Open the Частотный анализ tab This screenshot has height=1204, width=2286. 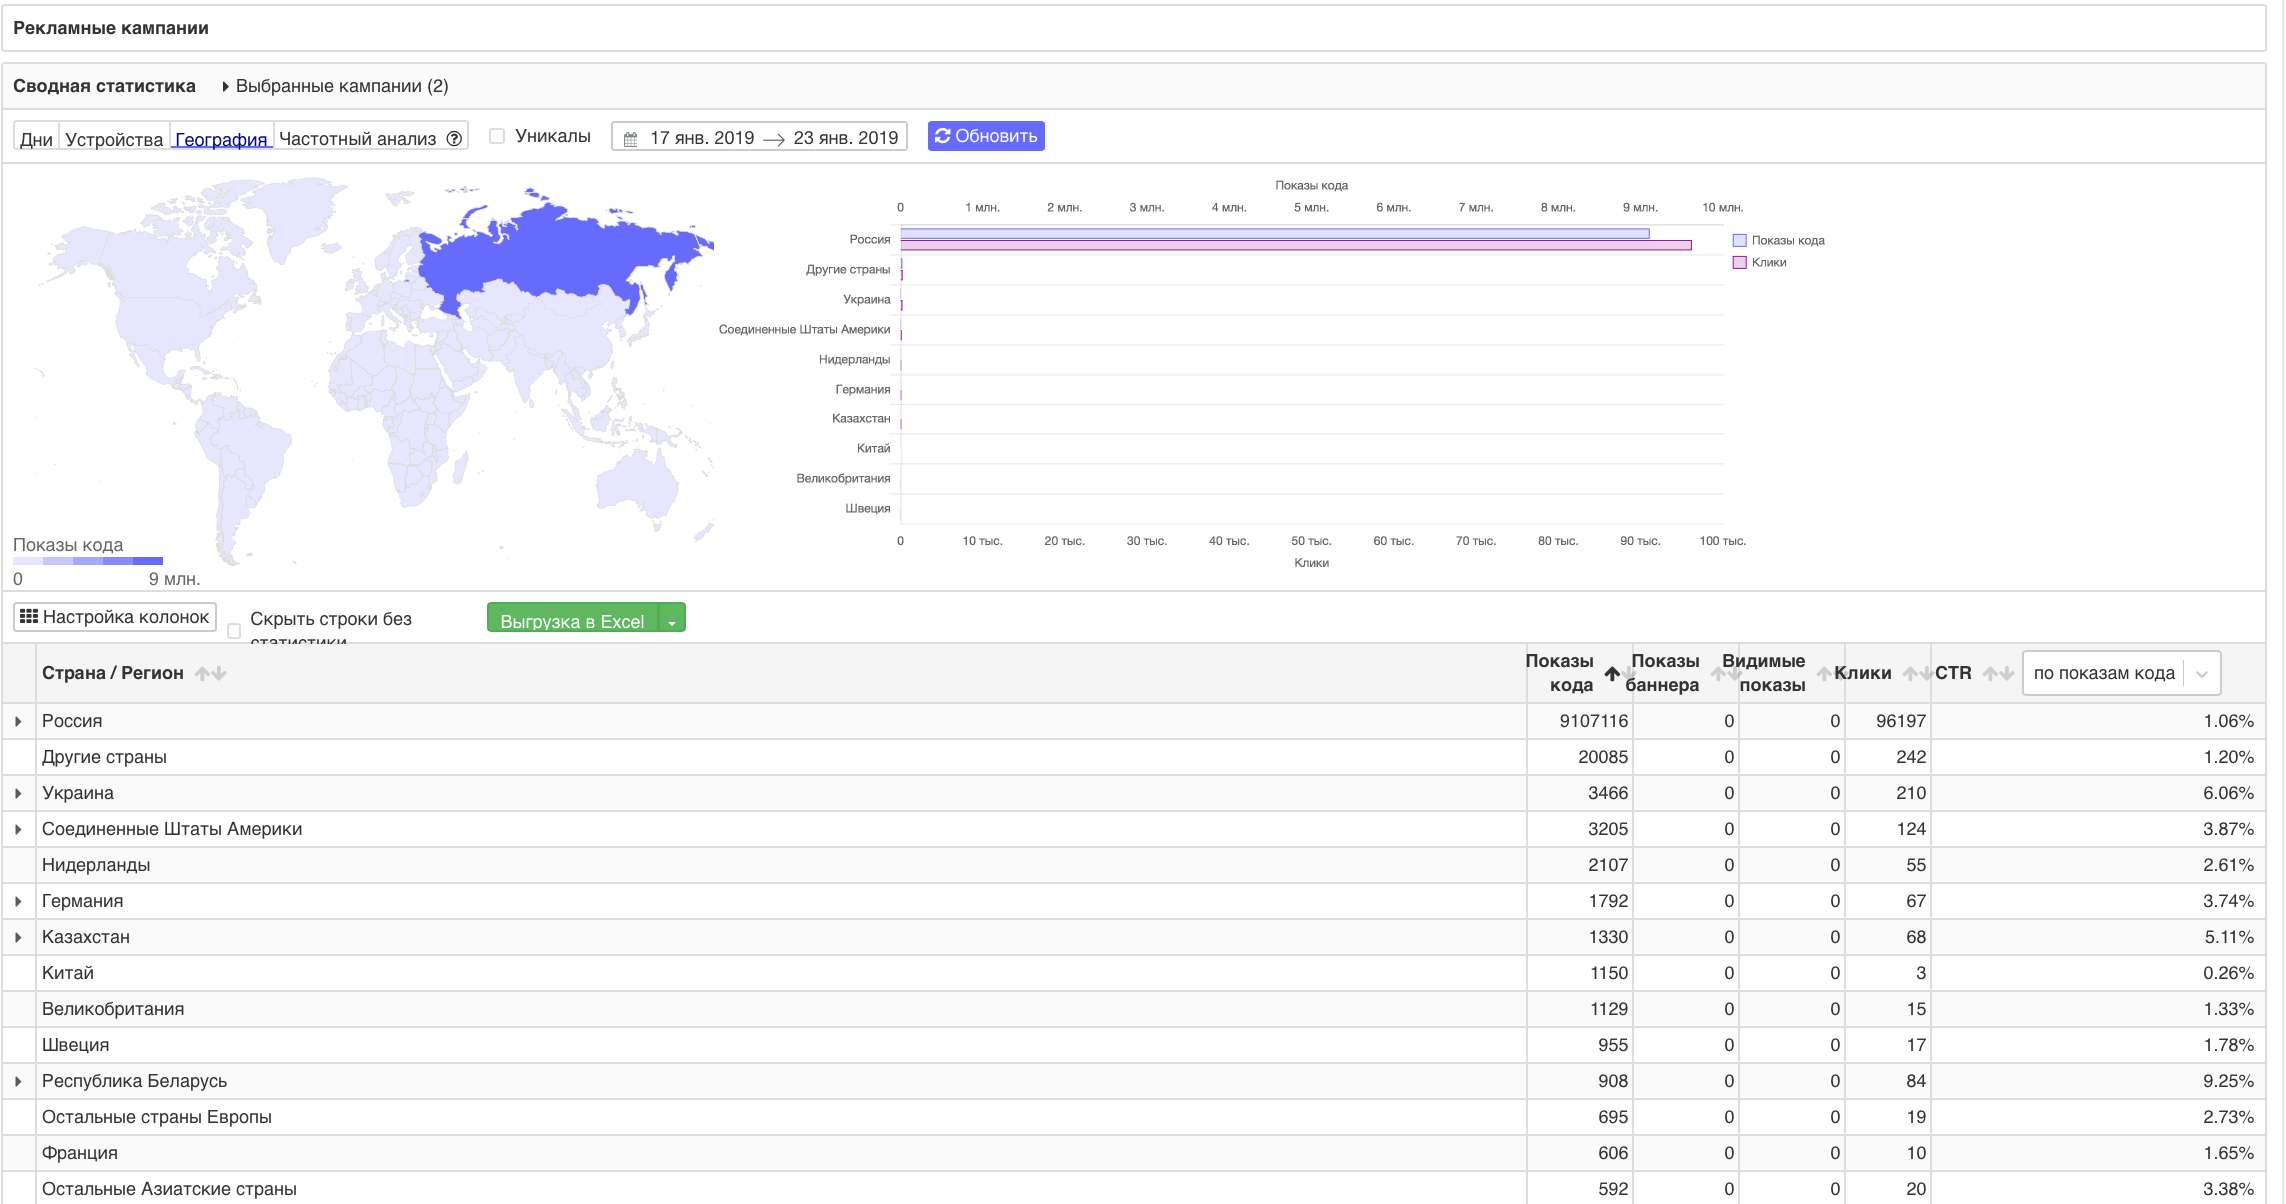(x=357, y=139)
